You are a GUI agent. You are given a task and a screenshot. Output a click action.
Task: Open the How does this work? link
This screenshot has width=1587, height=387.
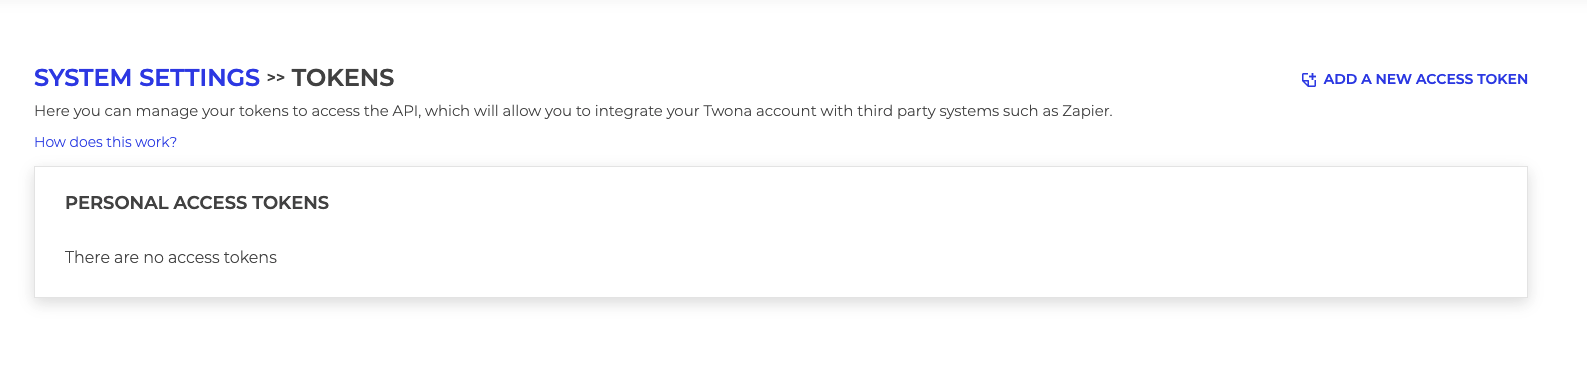[x=105, y=142]
